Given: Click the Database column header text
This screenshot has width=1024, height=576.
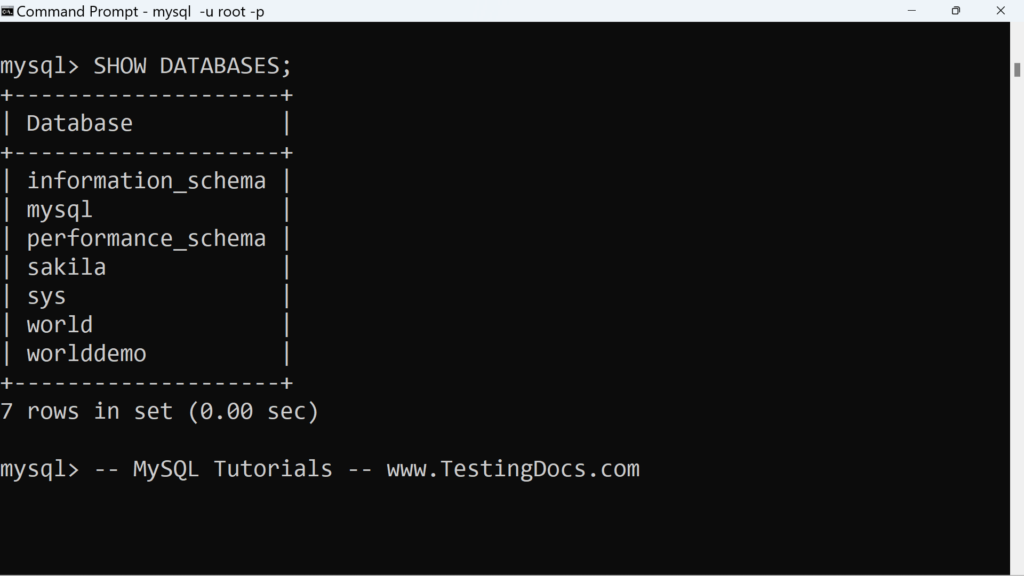Looking at the screenshot, I should pos(79,122).
